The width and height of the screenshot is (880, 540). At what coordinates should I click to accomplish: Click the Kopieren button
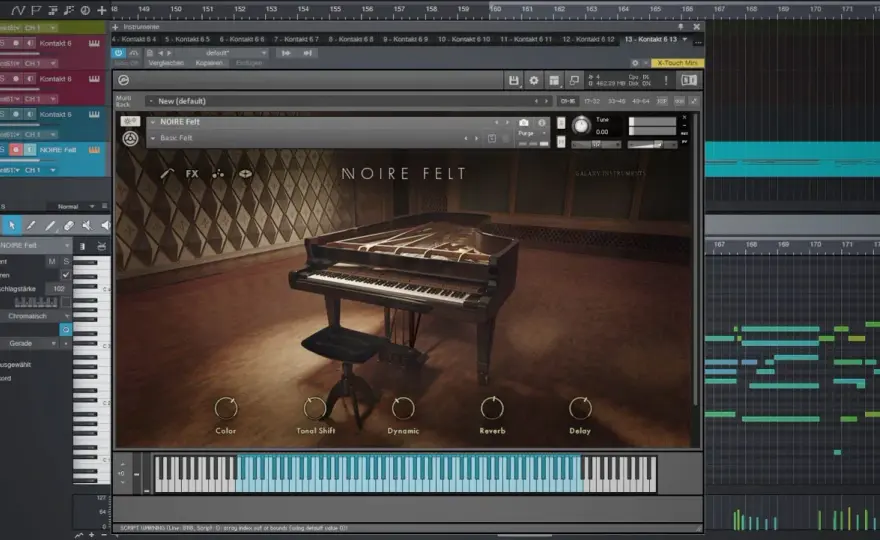(x=209, y=63)
